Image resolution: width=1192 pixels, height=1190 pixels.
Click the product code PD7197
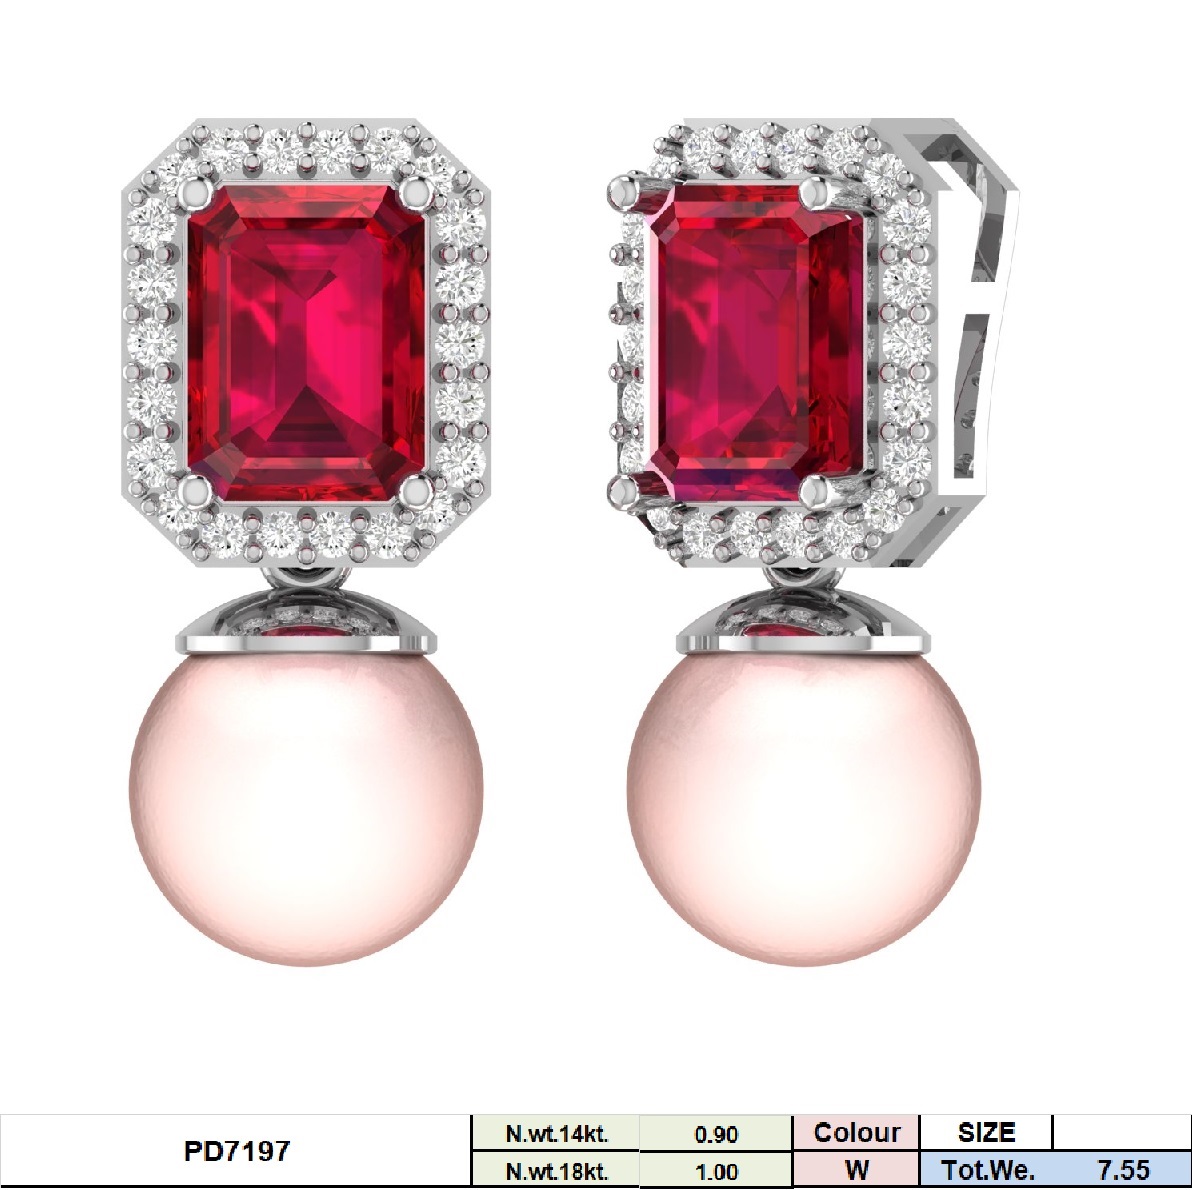point(236,1150)
